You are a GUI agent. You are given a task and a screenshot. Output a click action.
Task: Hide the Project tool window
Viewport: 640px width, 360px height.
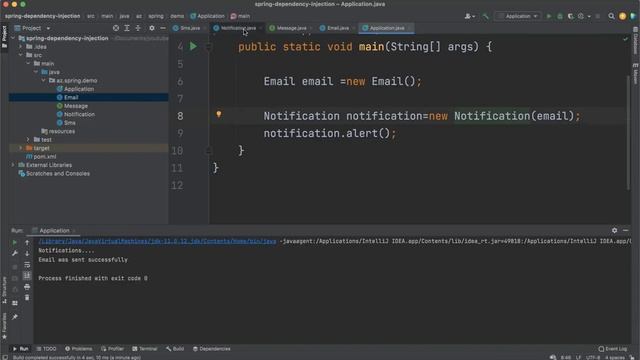point(163,28)
